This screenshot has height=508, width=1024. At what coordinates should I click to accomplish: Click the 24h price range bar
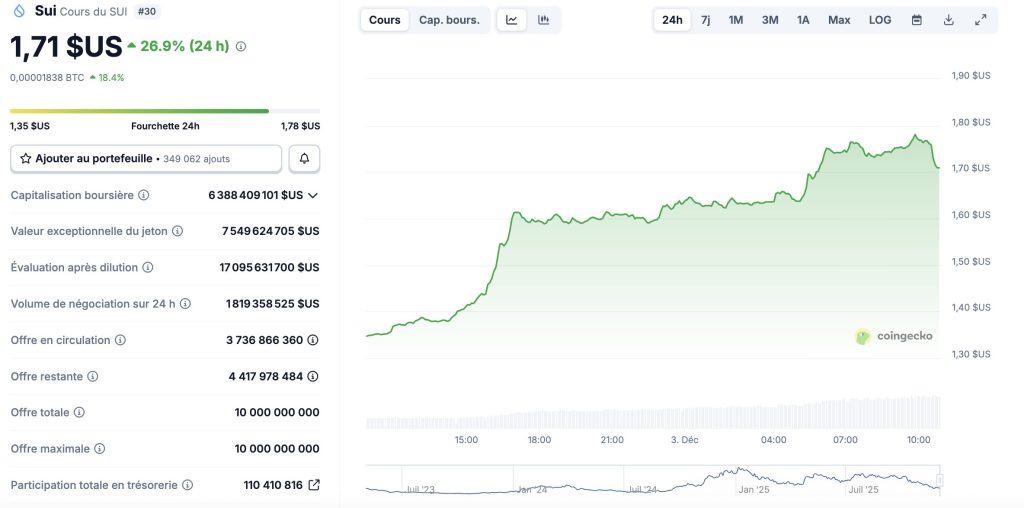165,111
